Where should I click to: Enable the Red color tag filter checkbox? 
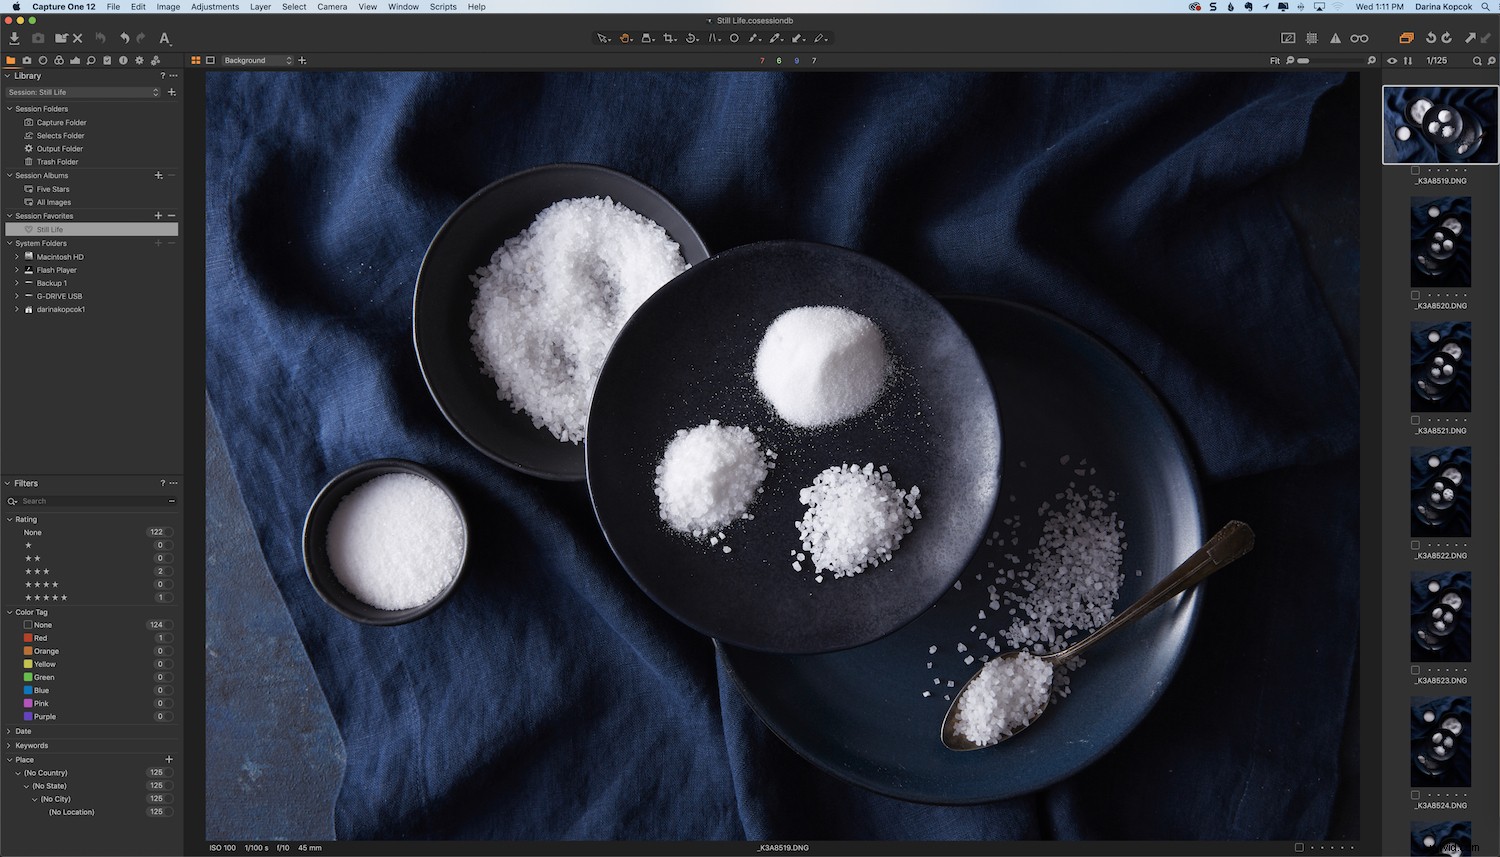(27, 637)
